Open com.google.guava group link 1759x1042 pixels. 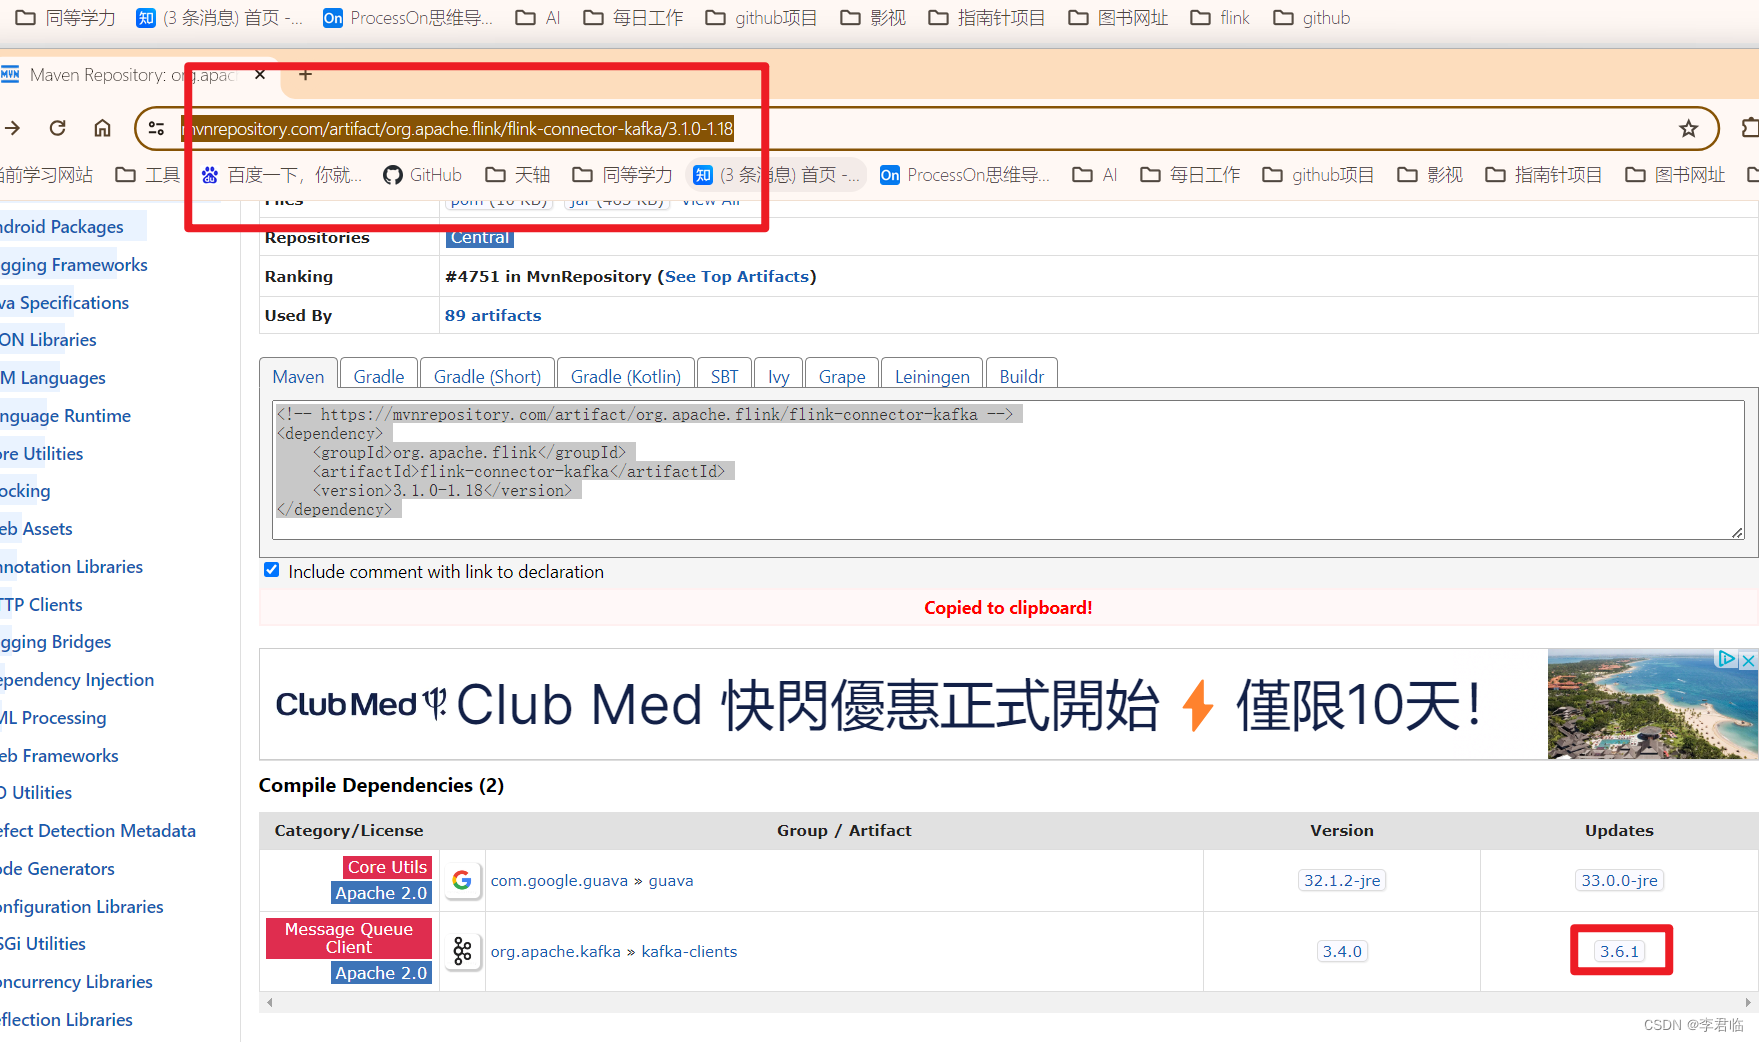click(x=559, y=881)
